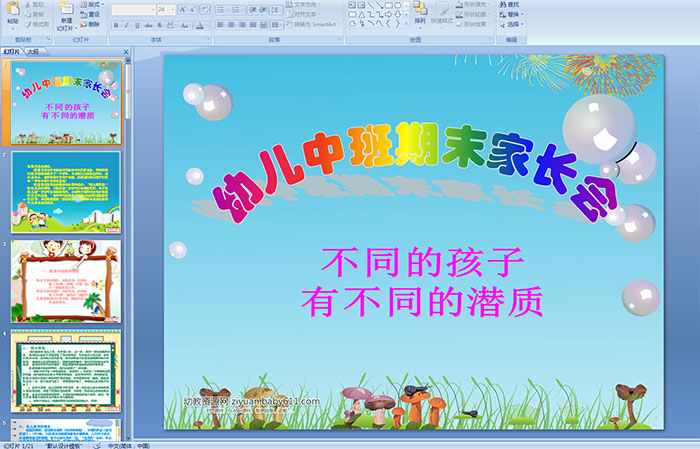Open the Columns dropdown
This screenshot has width=700, height=449.
pos(276,25)
